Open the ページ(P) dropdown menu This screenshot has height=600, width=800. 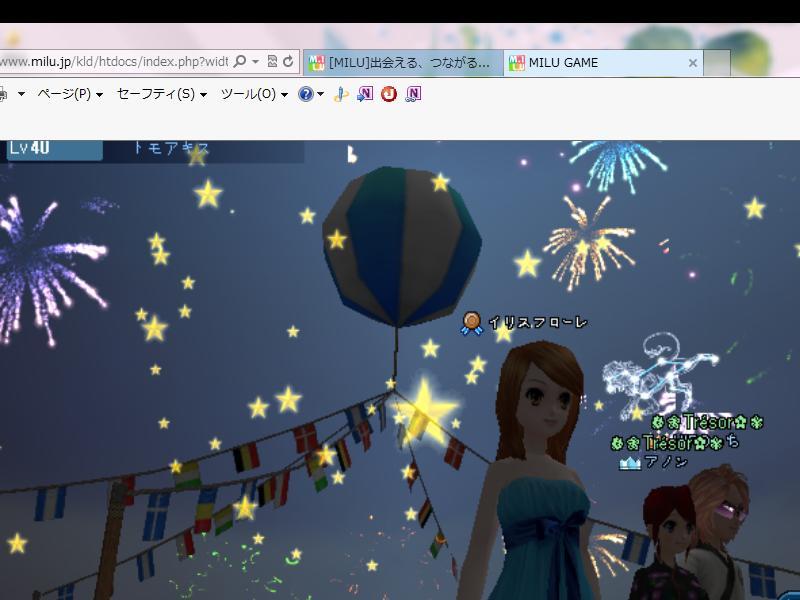tap(70, 94)
